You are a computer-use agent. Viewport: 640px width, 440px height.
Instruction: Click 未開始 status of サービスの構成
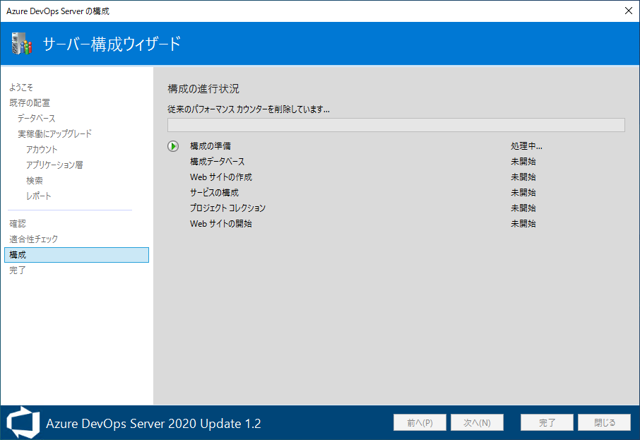click(x=523, y=193)
